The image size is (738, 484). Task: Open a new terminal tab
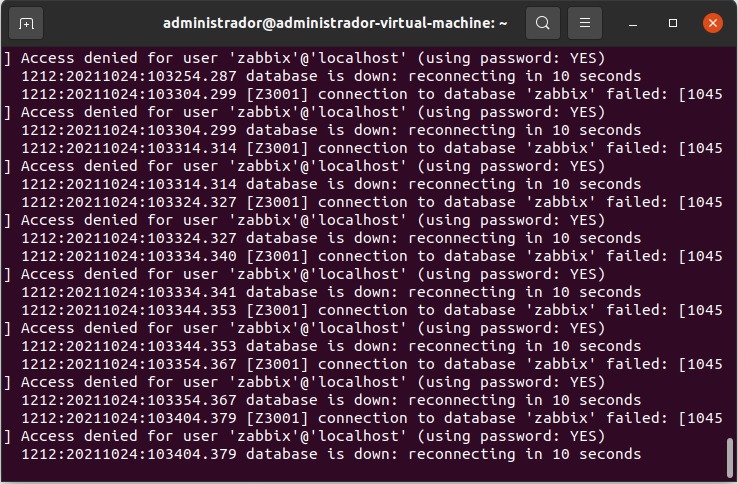26,23
